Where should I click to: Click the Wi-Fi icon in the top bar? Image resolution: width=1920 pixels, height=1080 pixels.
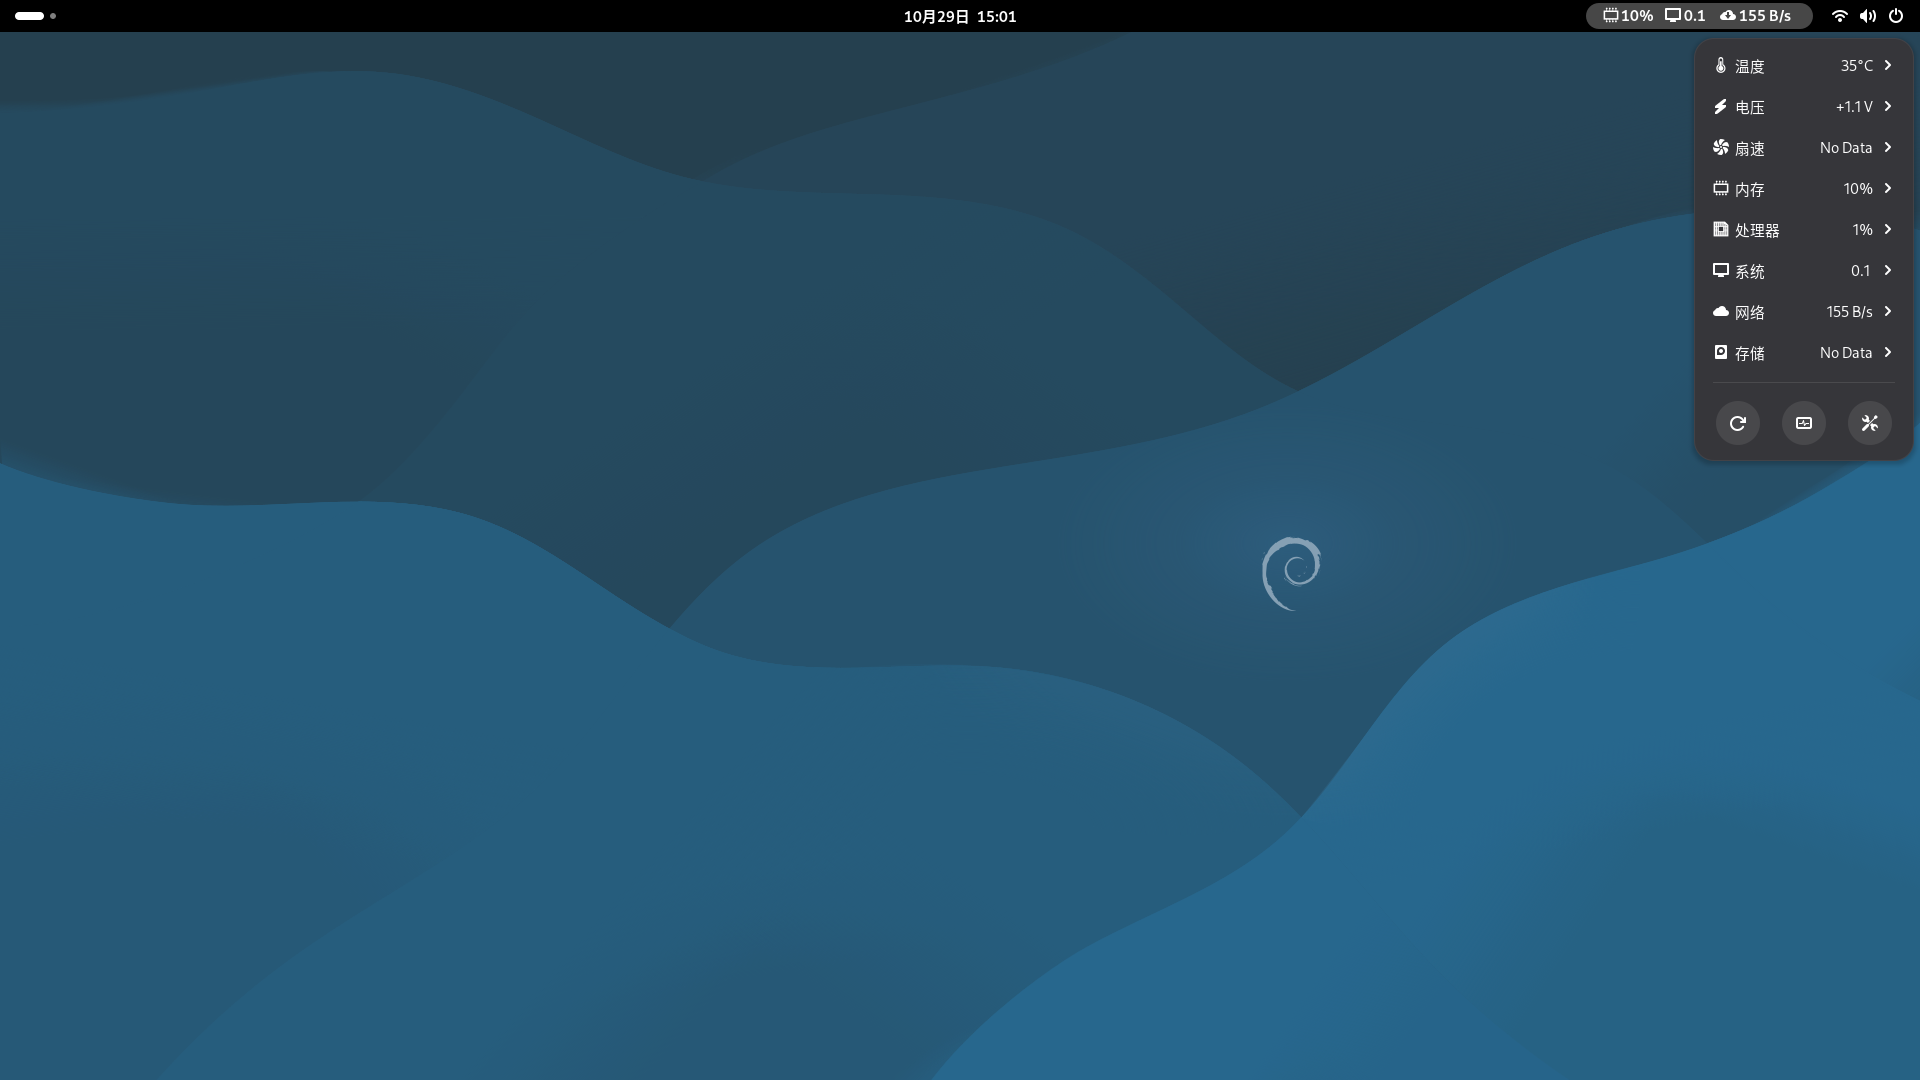[1839, 16]
